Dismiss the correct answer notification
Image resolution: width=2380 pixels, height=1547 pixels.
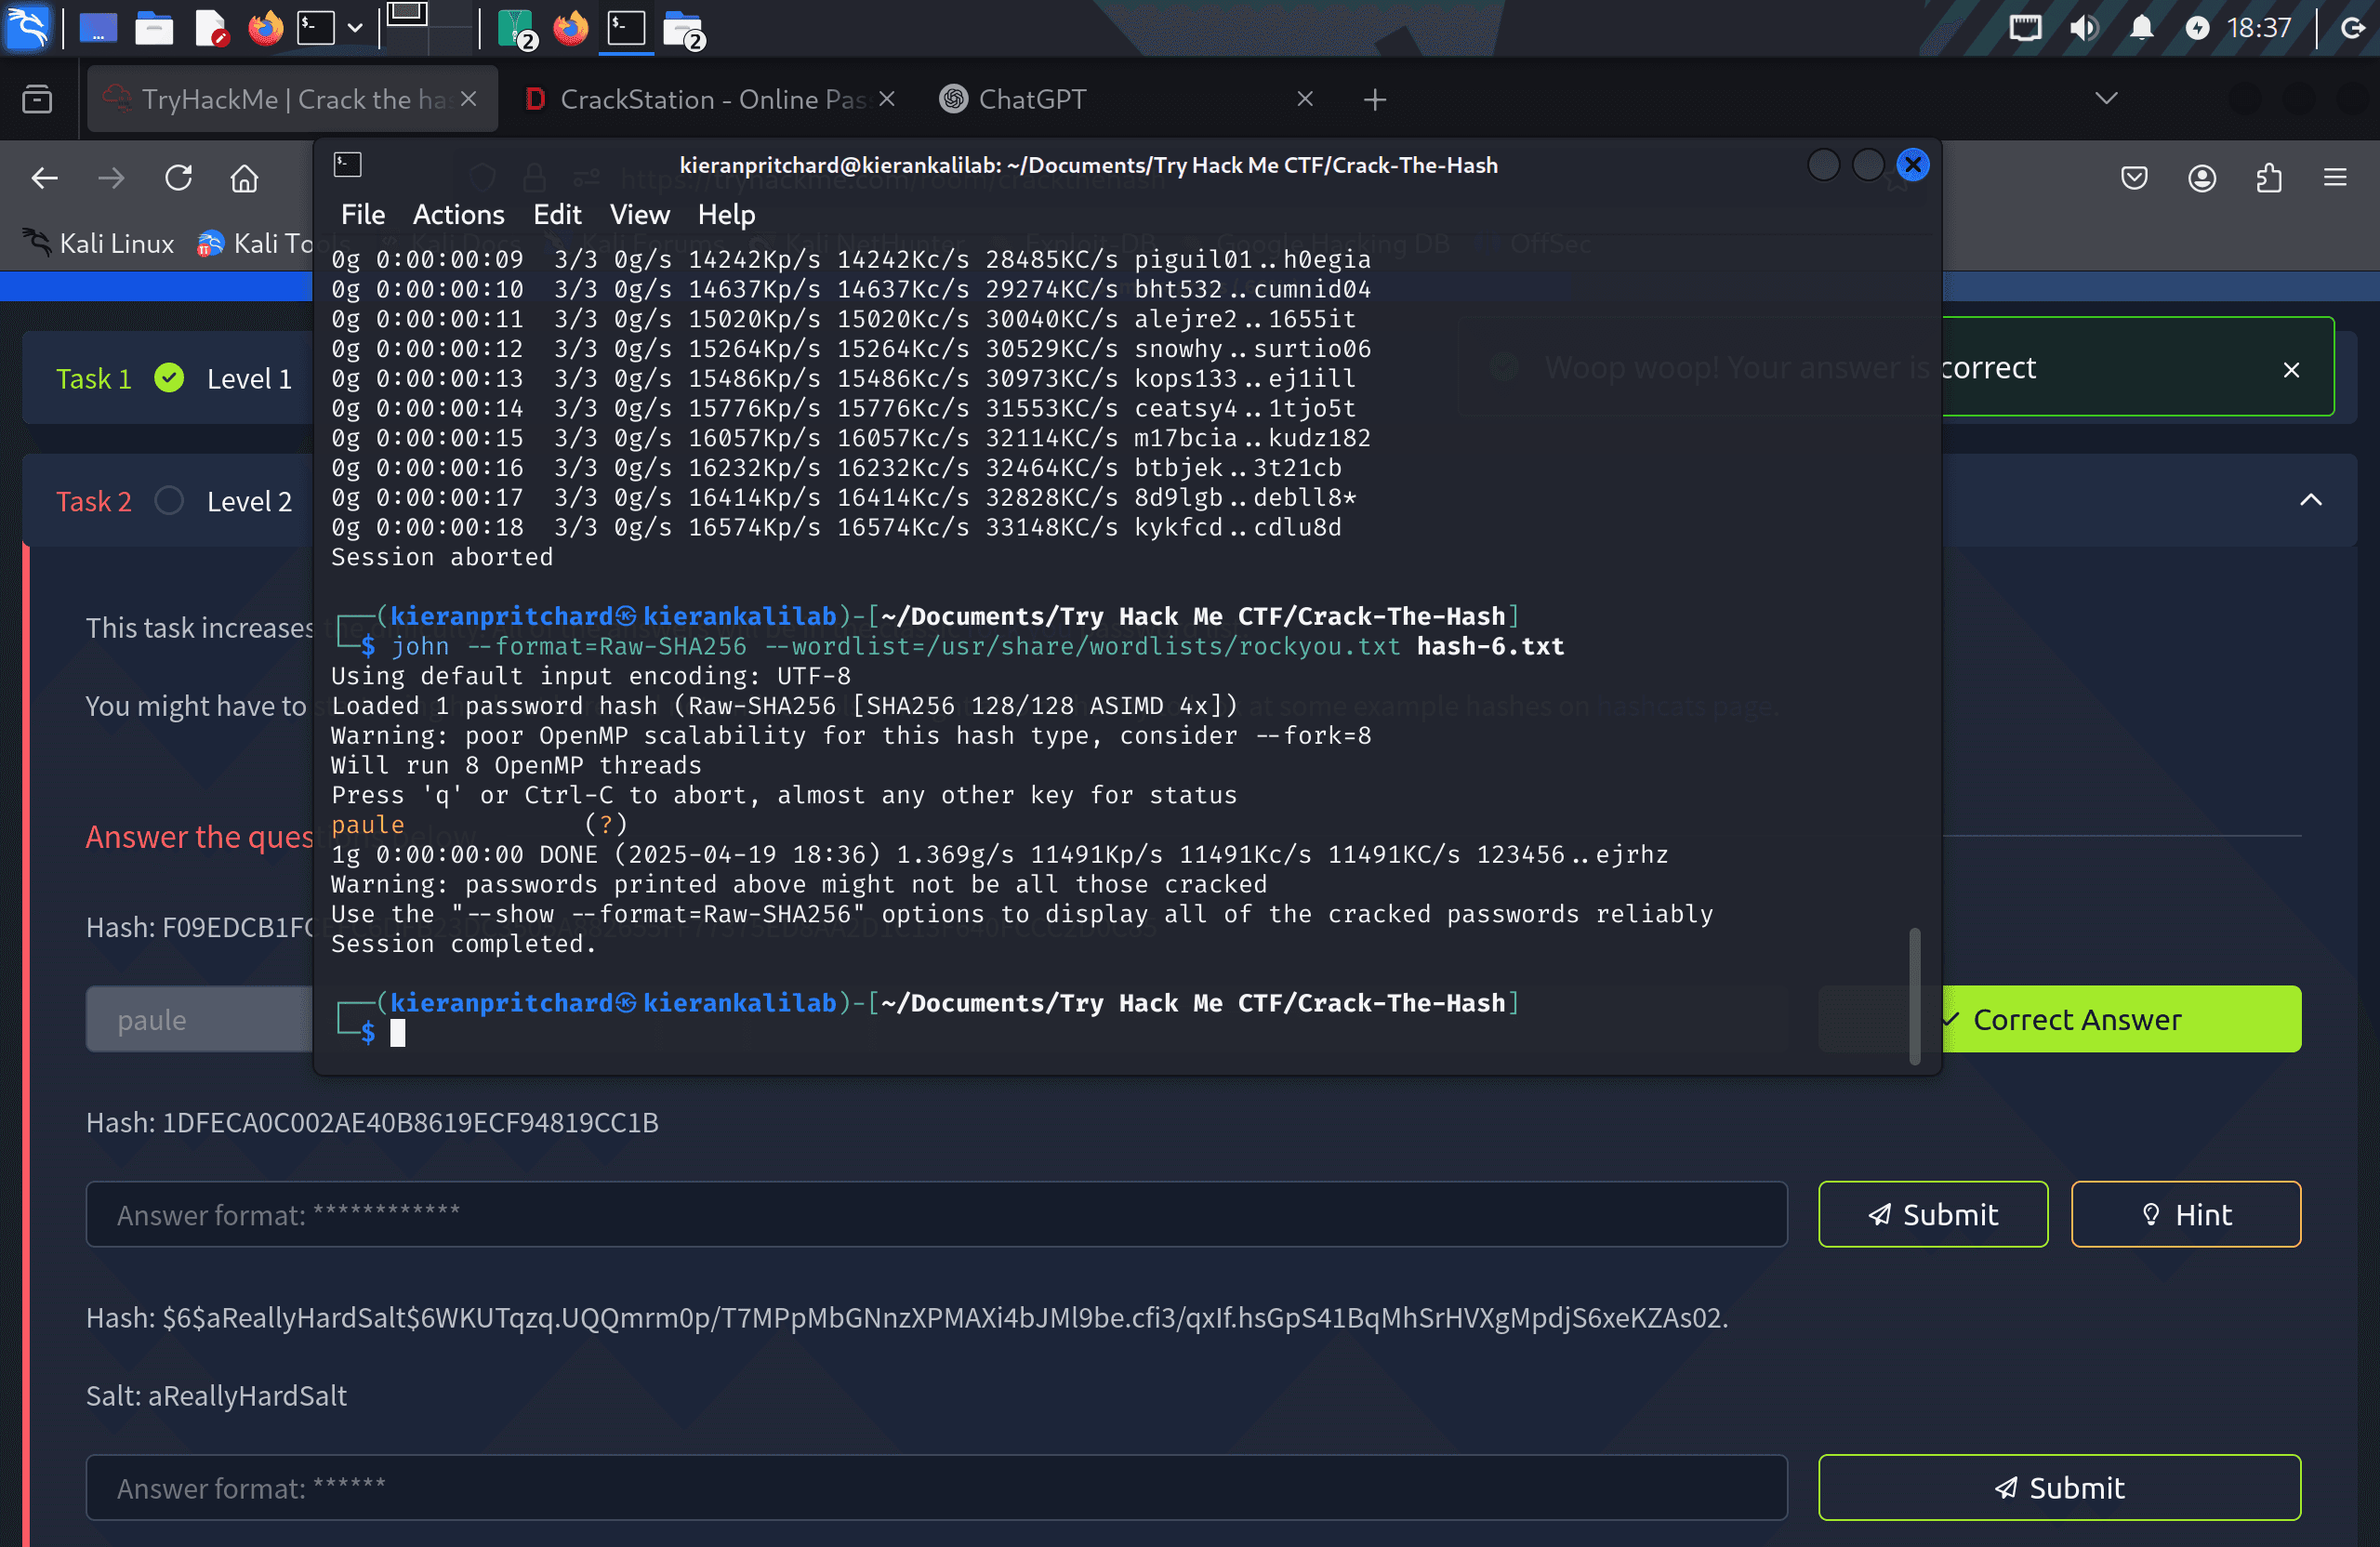pyautogui.click(x=2291, y=369)
